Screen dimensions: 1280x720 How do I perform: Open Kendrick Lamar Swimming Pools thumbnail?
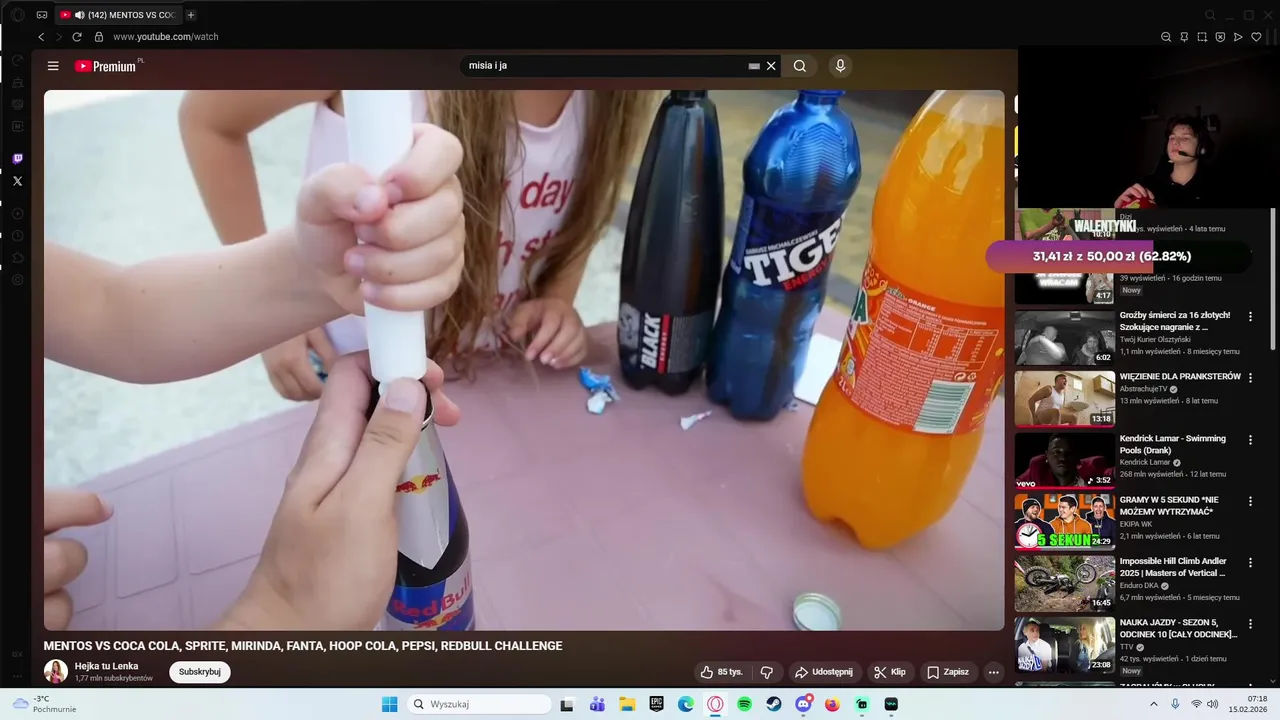click(x=1065, y=460)
